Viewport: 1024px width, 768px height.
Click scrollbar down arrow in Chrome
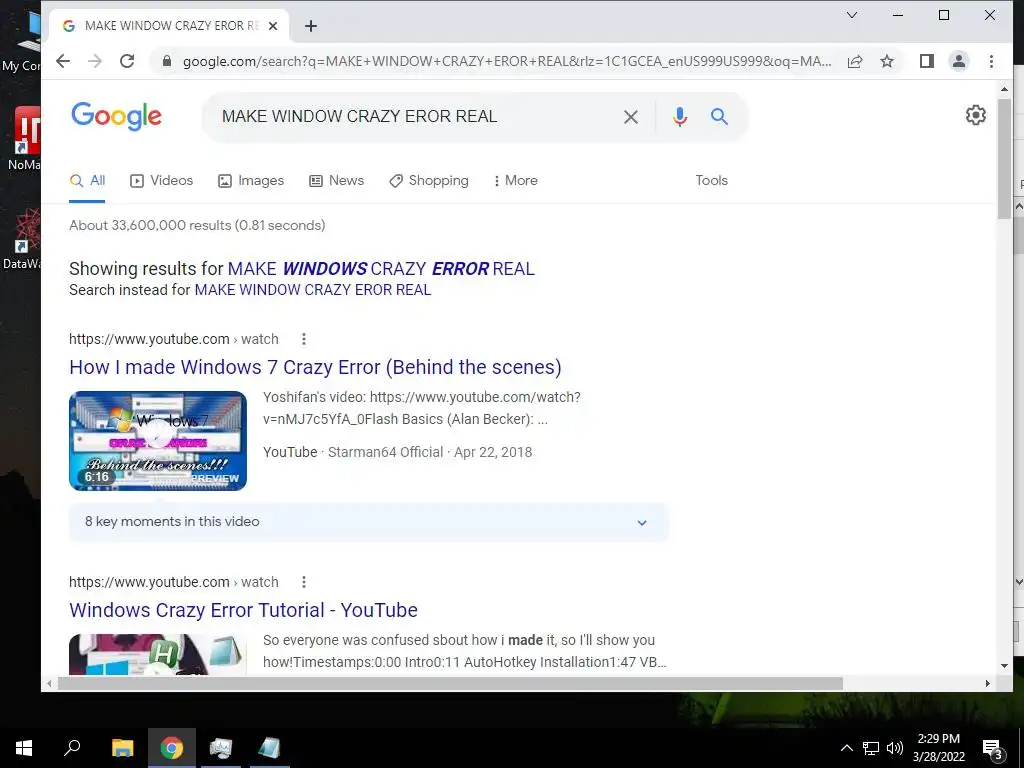[x=1004, y=665]
